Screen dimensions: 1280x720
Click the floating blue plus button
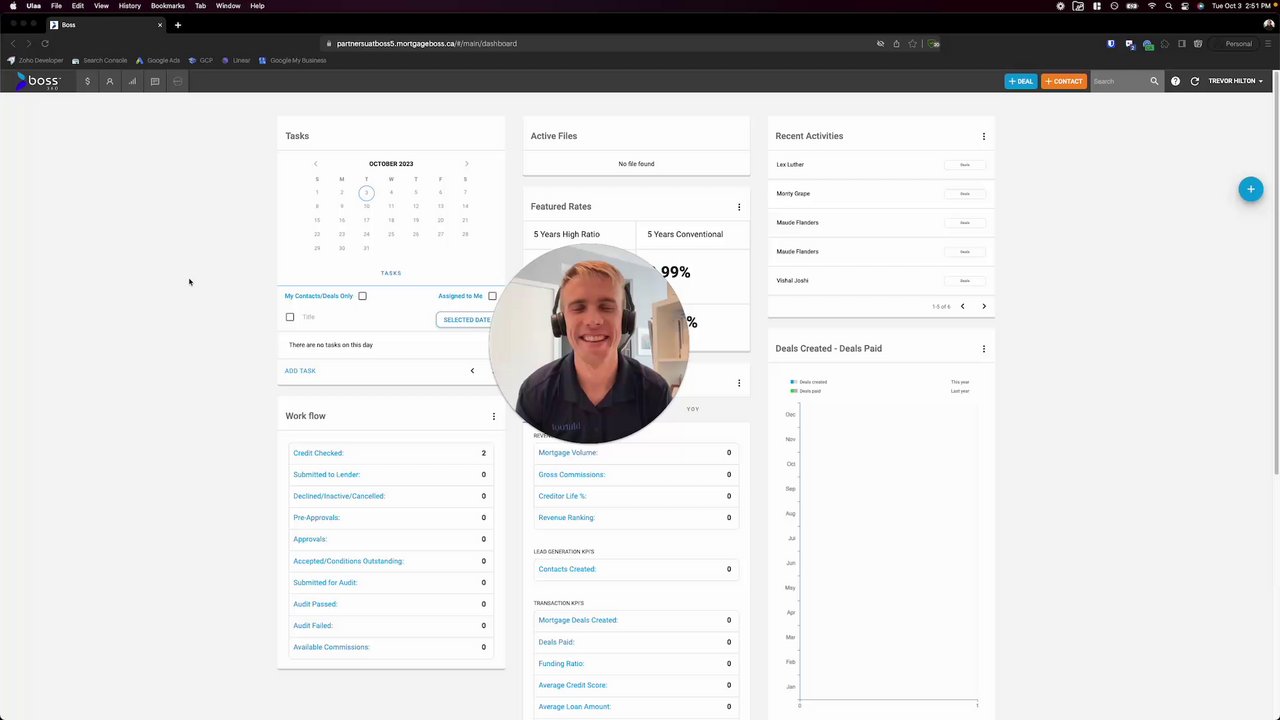click(x=1250, y=189)
